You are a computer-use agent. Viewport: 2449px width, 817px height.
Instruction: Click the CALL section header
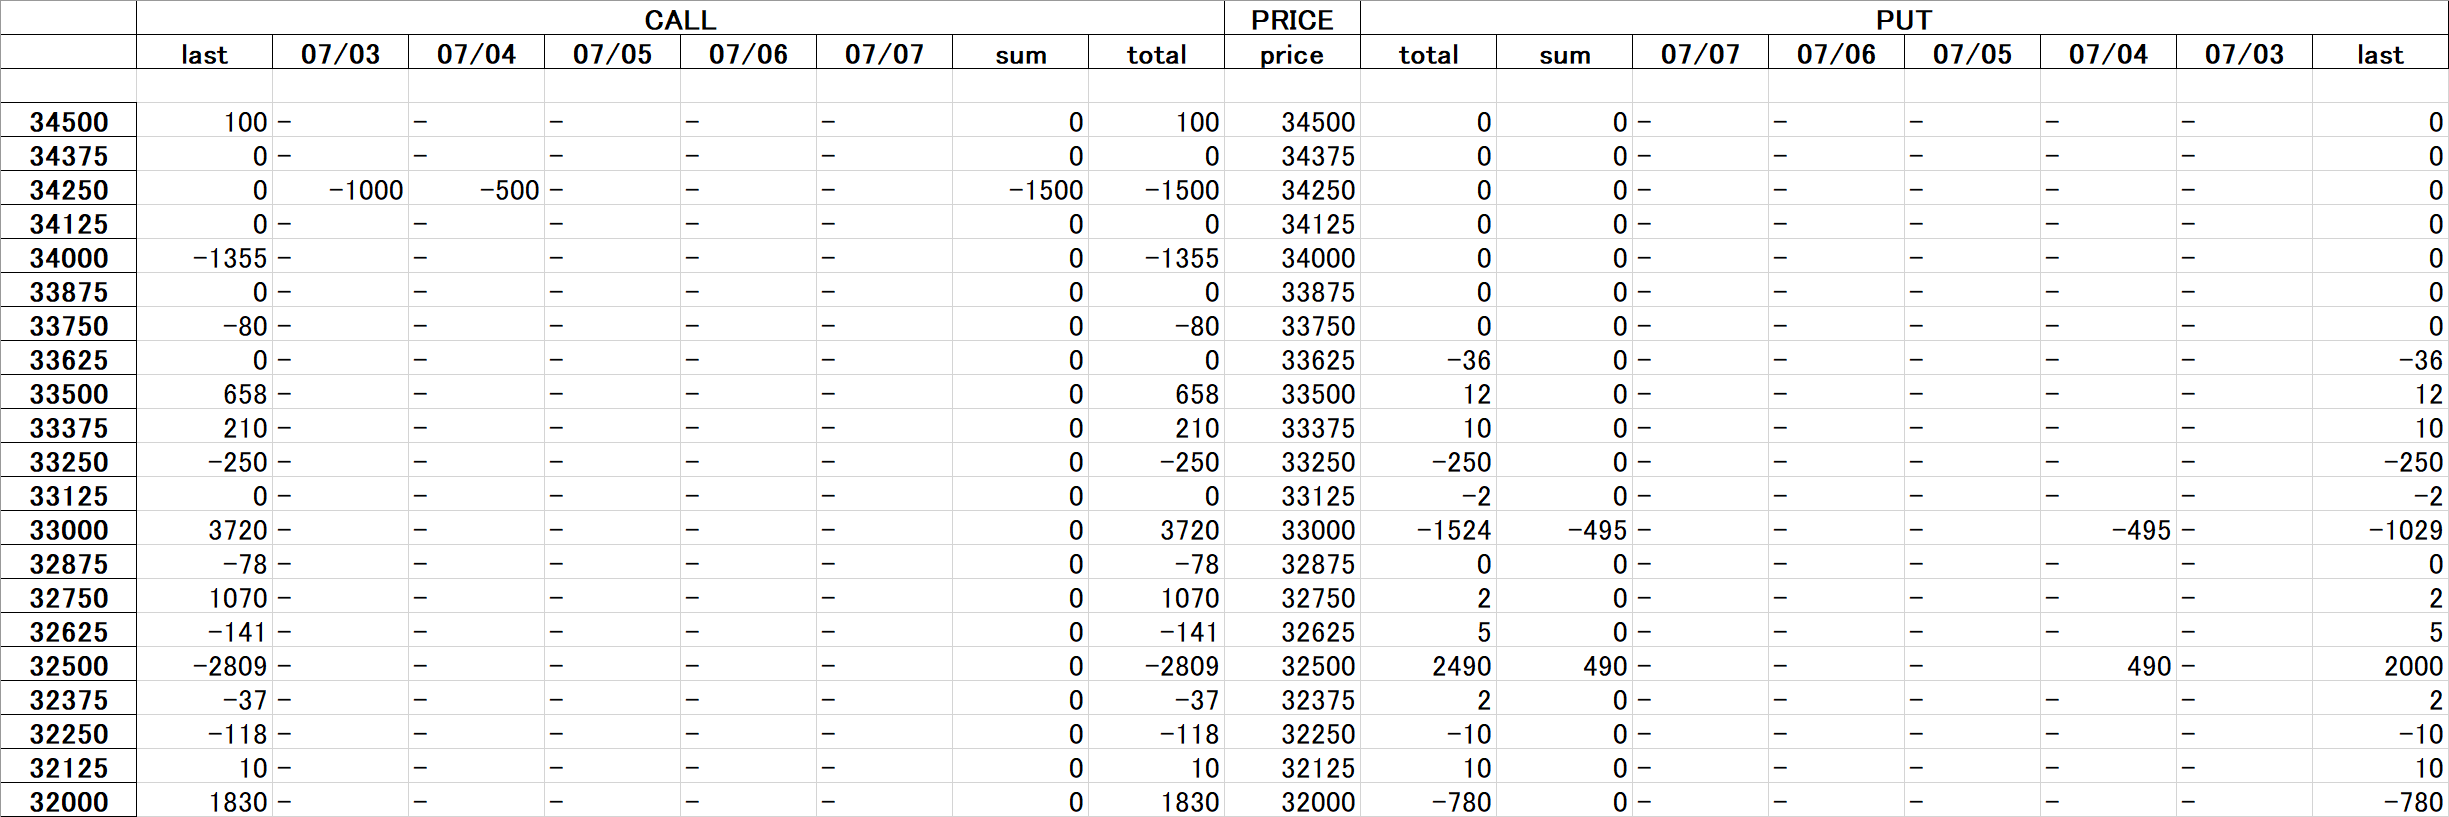(680, 19)
